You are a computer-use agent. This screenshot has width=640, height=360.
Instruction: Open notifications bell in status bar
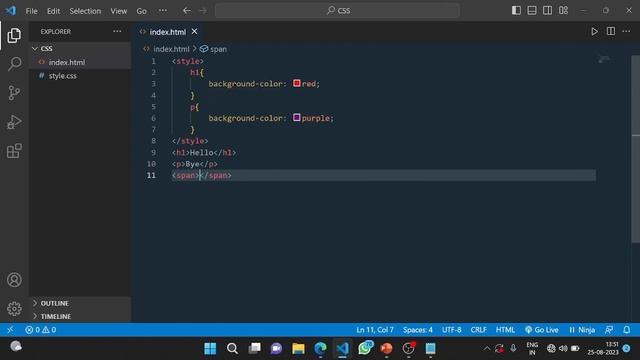627,329
